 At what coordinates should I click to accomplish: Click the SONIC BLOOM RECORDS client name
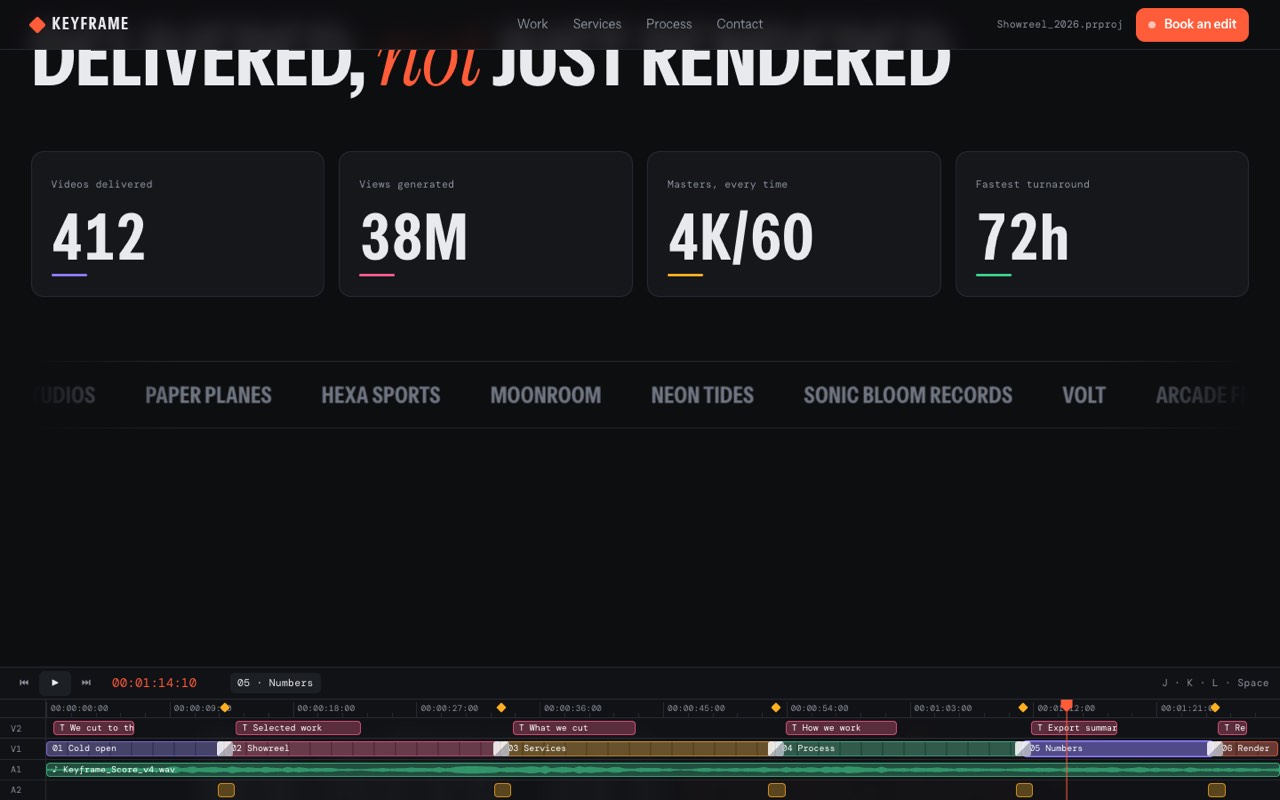908,395
